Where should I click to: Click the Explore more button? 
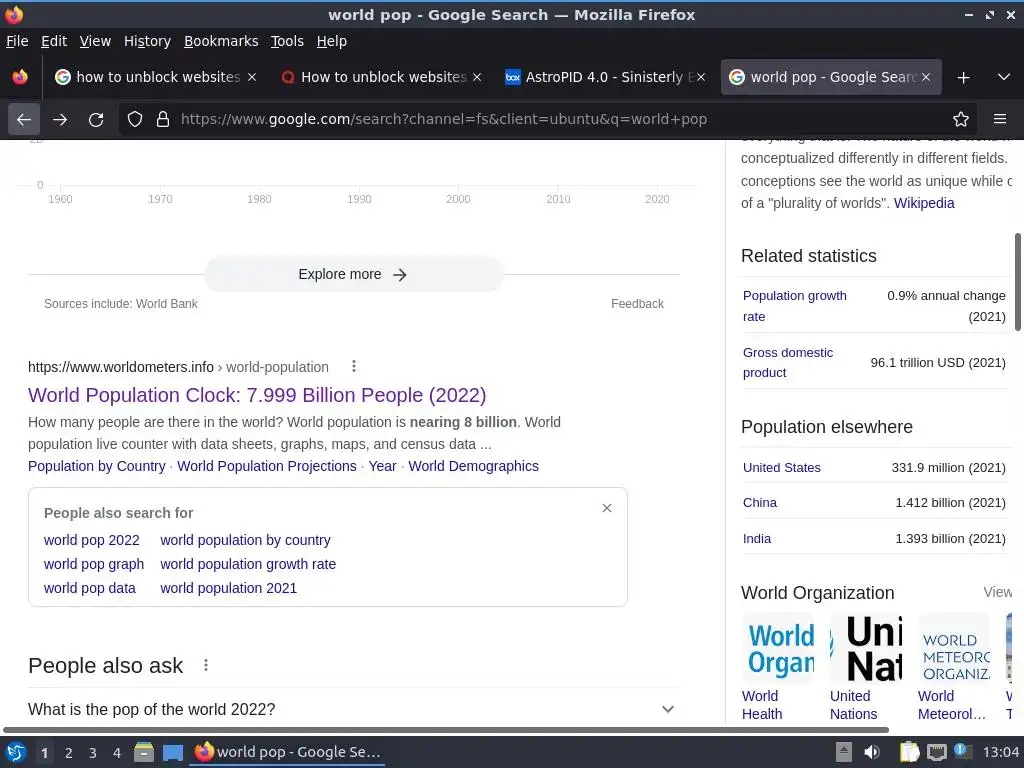coord(353,274)
